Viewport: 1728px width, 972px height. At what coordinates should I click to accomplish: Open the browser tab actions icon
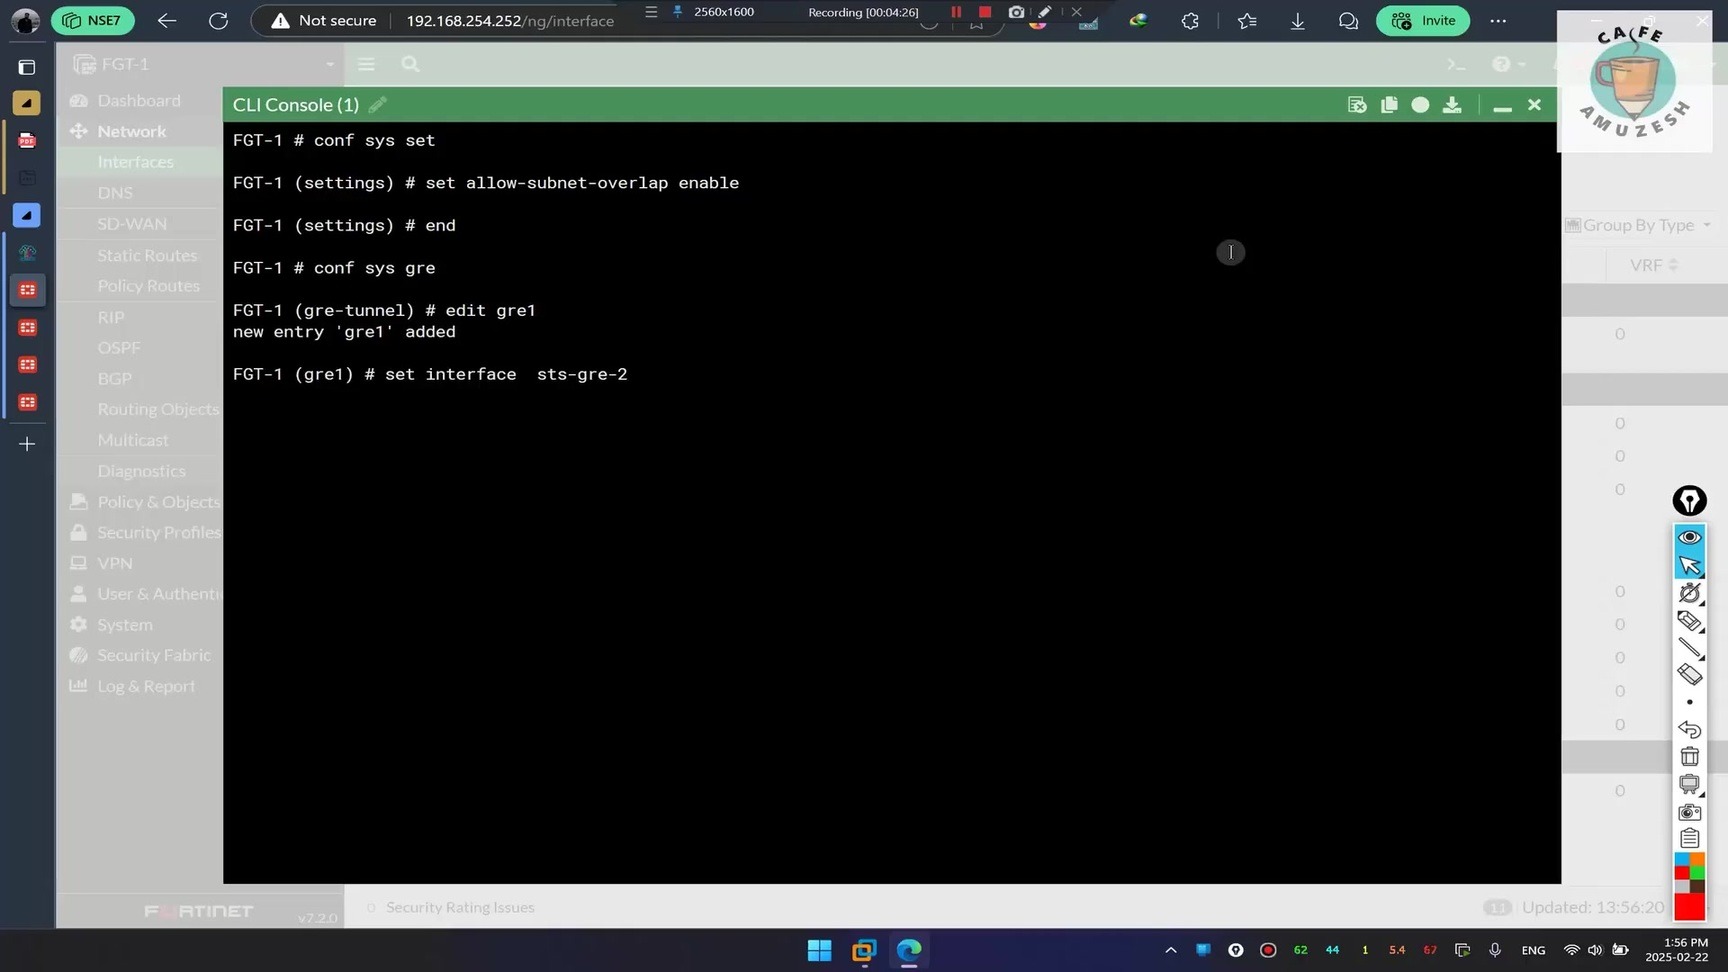tap(27, 67)
